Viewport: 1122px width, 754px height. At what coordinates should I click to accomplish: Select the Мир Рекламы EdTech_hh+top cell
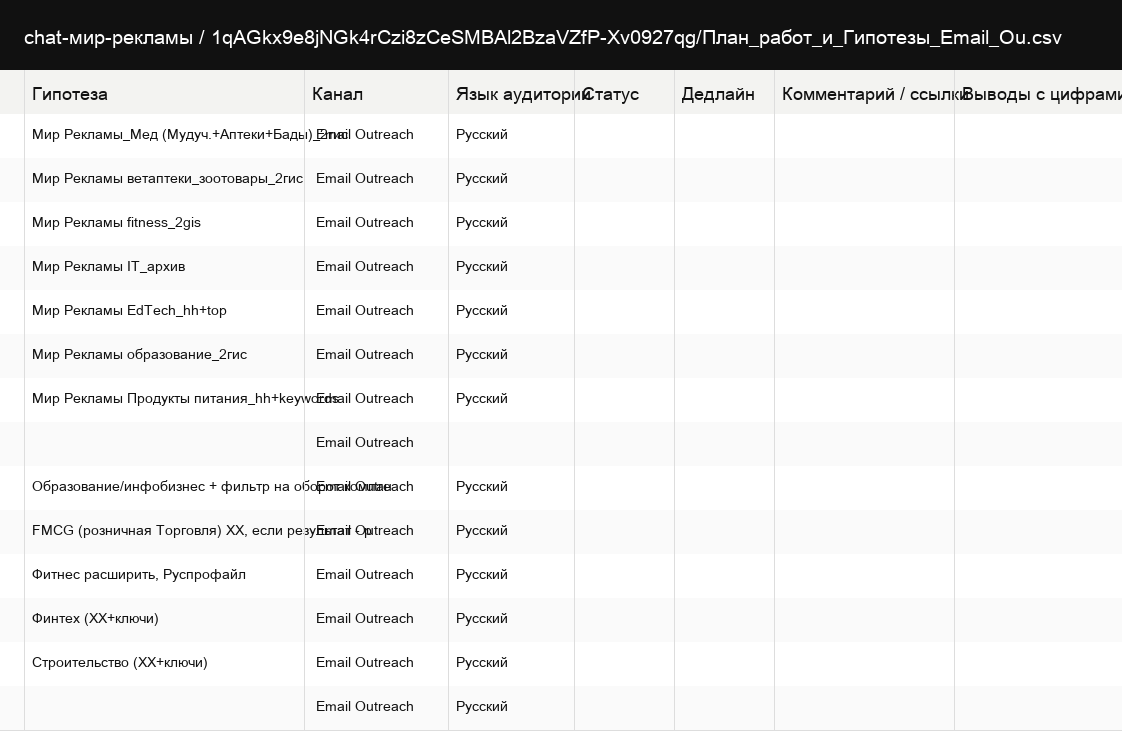coord(165,310)
